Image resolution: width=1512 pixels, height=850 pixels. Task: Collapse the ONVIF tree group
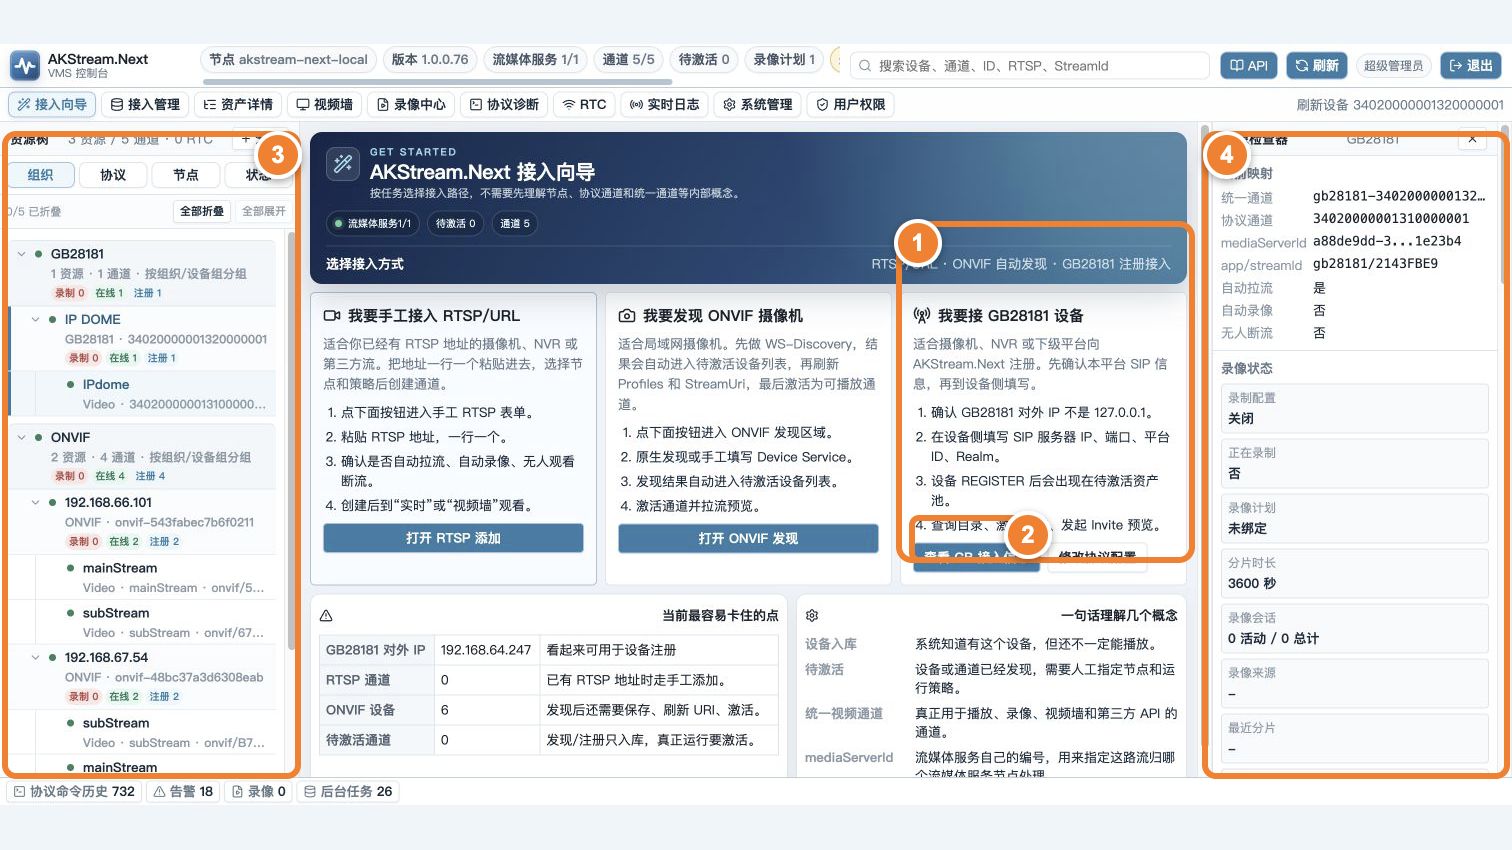21,438
